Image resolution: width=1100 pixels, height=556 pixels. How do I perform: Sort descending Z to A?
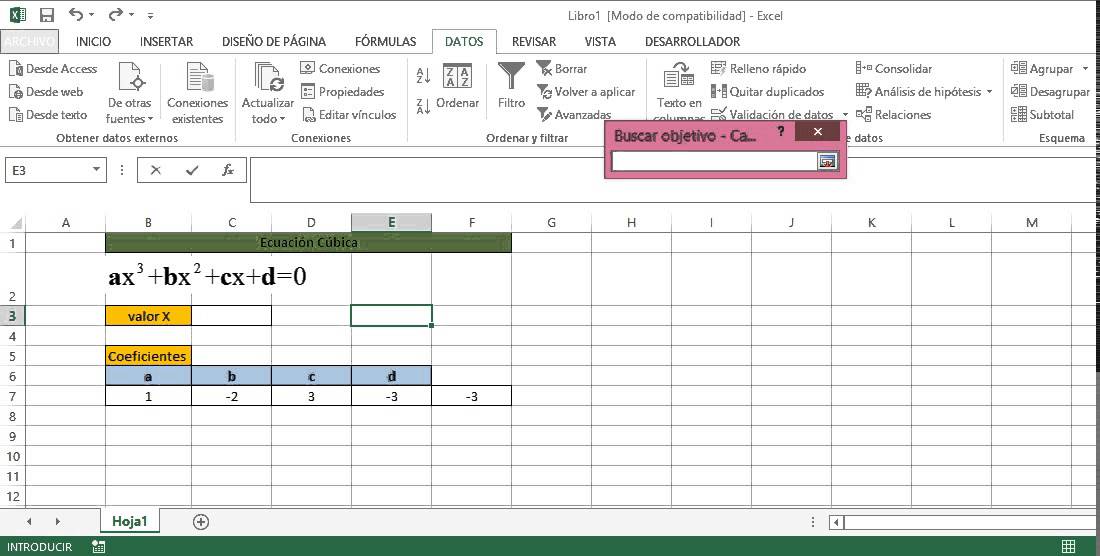coord(423,107)
